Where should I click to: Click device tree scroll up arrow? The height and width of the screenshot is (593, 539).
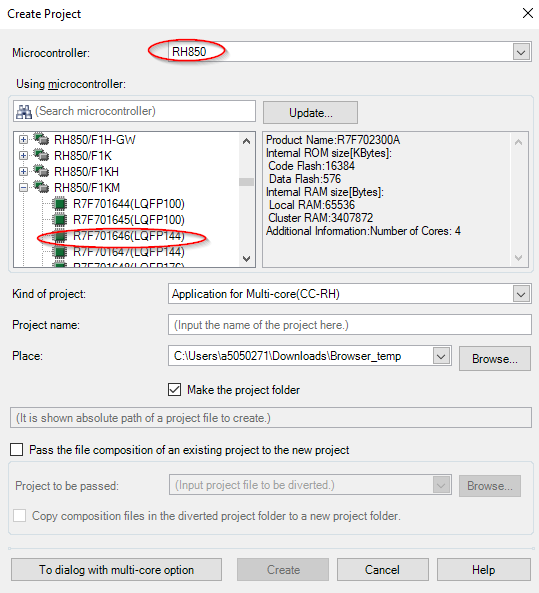click(x=247, y=141)
